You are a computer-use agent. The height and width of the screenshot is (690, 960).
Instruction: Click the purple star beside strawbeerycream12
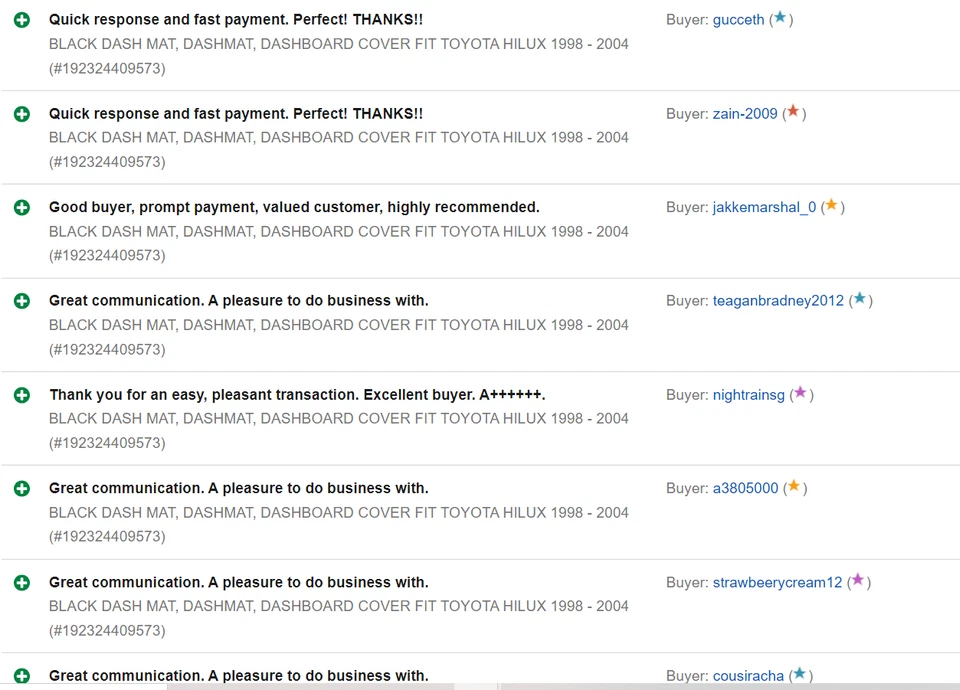(857, 580)
